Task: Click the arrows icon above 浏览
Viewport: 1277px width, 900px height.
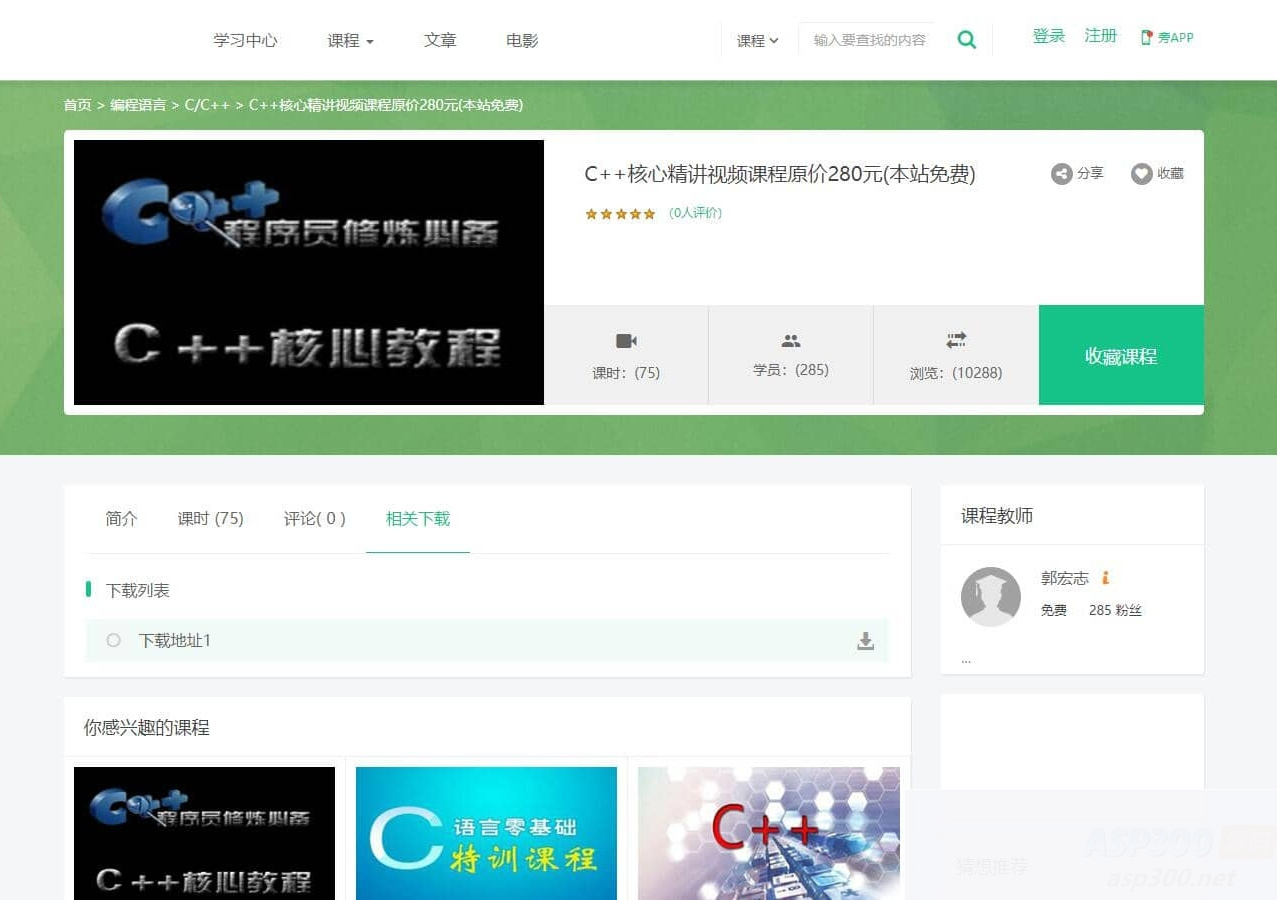Action: pos(955,339)
